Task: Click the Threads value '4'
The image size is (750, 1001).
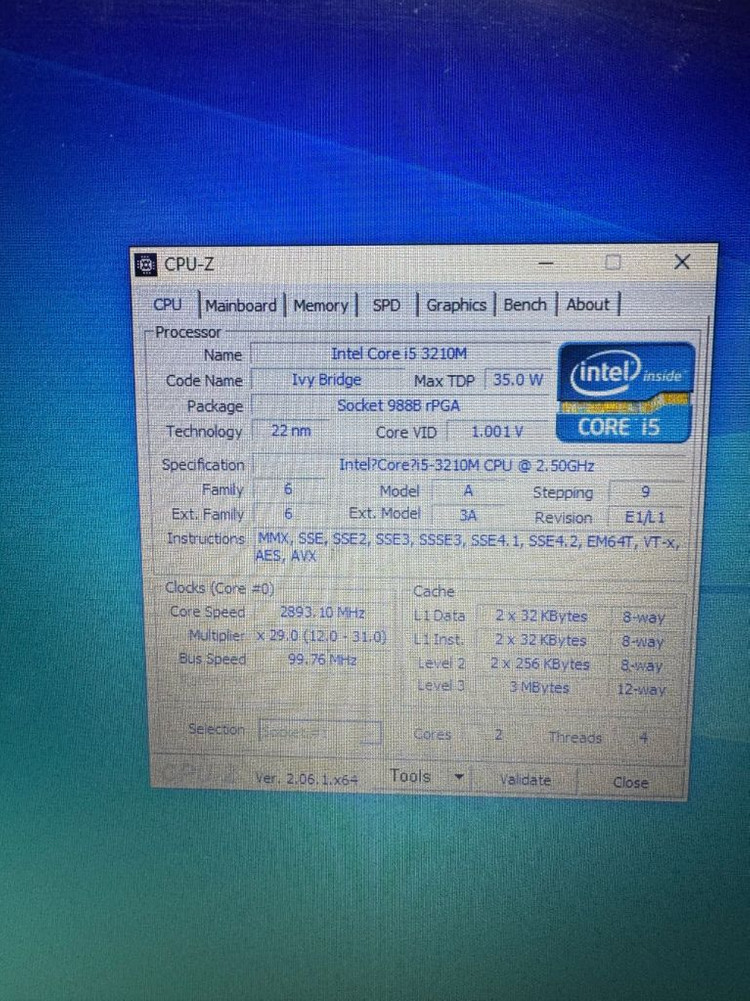Action: point(643,738)
